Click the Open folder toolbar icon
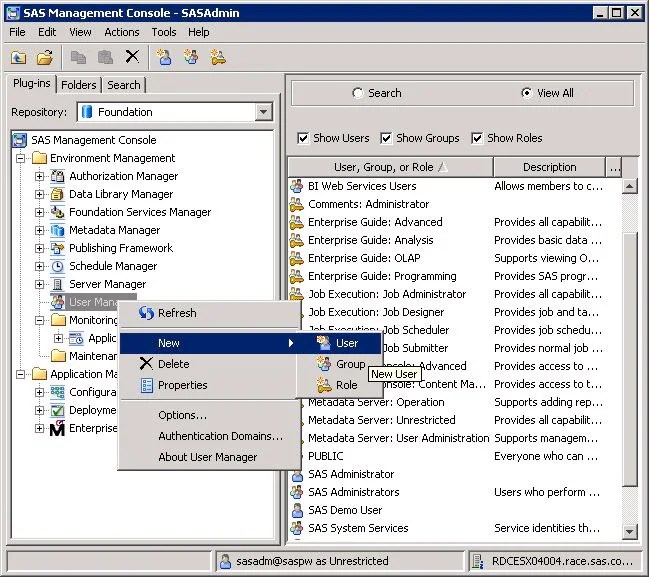Viewport: 649px width, 577px height. point(45,57)
